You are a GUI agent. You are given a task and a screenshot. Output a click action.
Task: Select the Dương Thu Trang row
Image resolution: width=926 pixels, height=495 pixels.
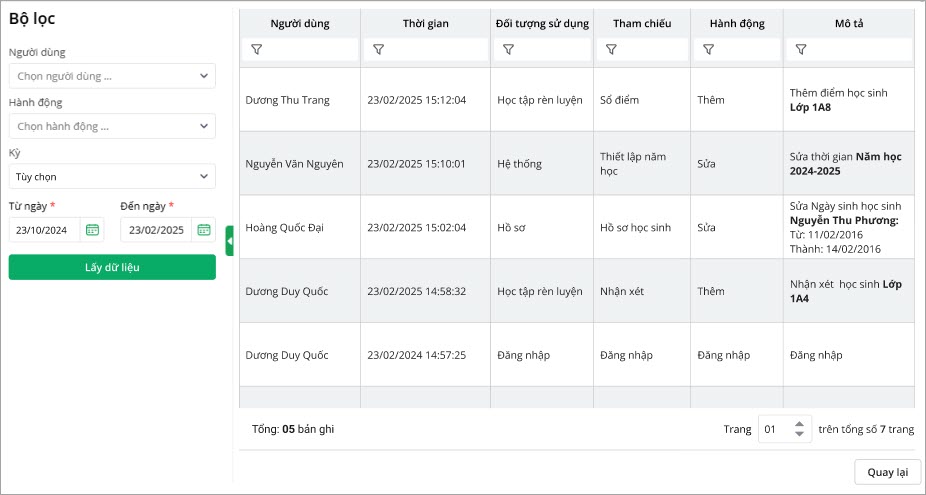[x=288, y=100]
